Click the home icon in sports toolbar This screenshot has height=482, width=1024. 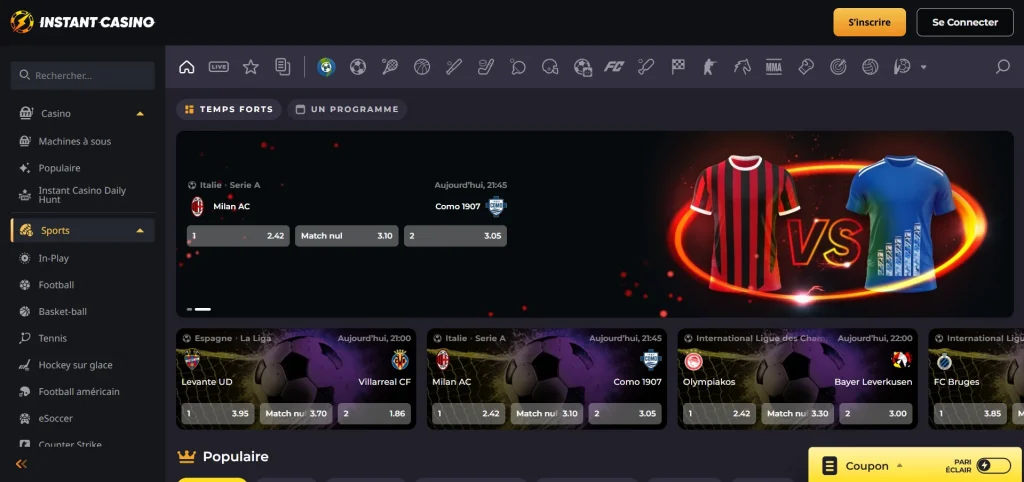[x=186, y=67]
